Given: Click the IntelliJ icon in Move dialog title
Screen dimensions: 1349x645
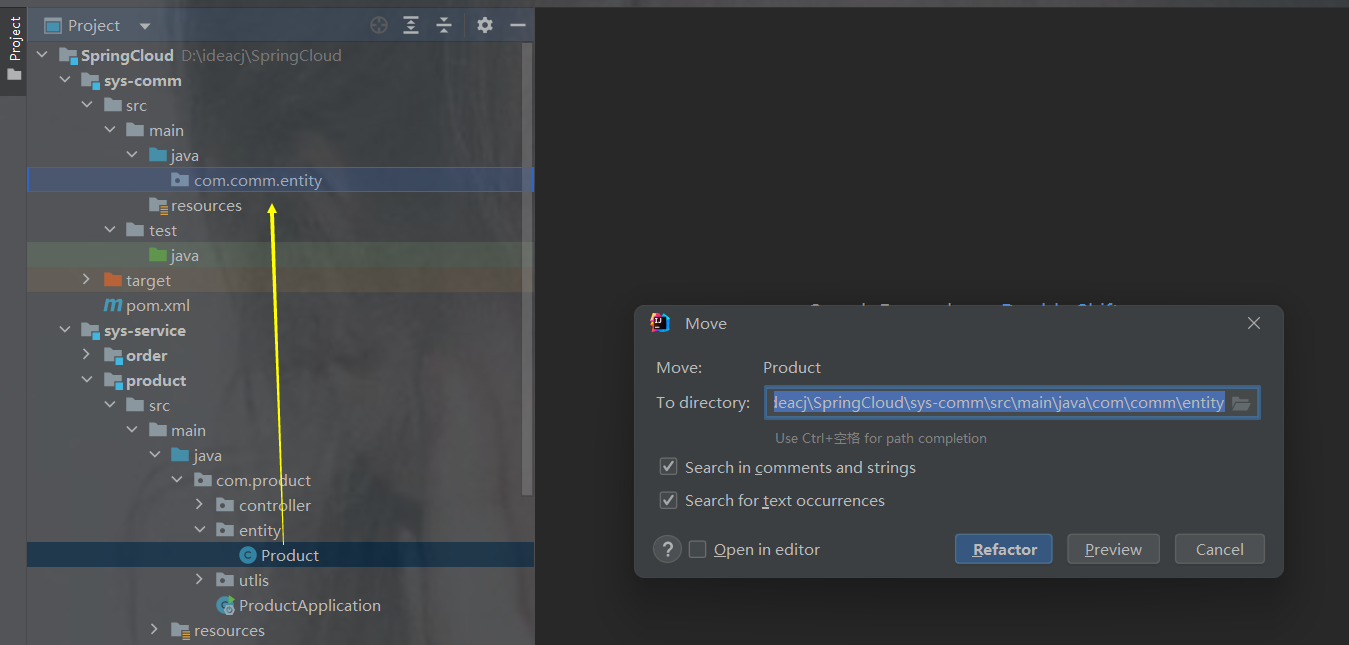Looking at the screenshot, I should pyautogui.click(x=660, y=323).
